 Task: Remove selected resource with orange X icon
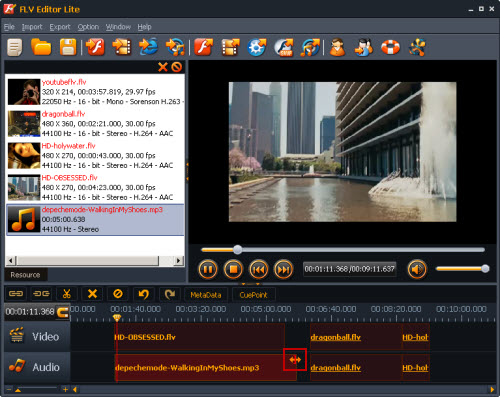[163, 67]
